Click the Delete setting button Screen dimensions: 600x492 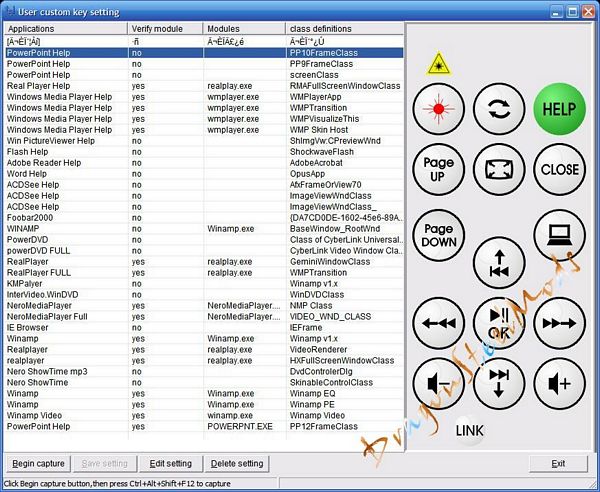coord(237,463)
